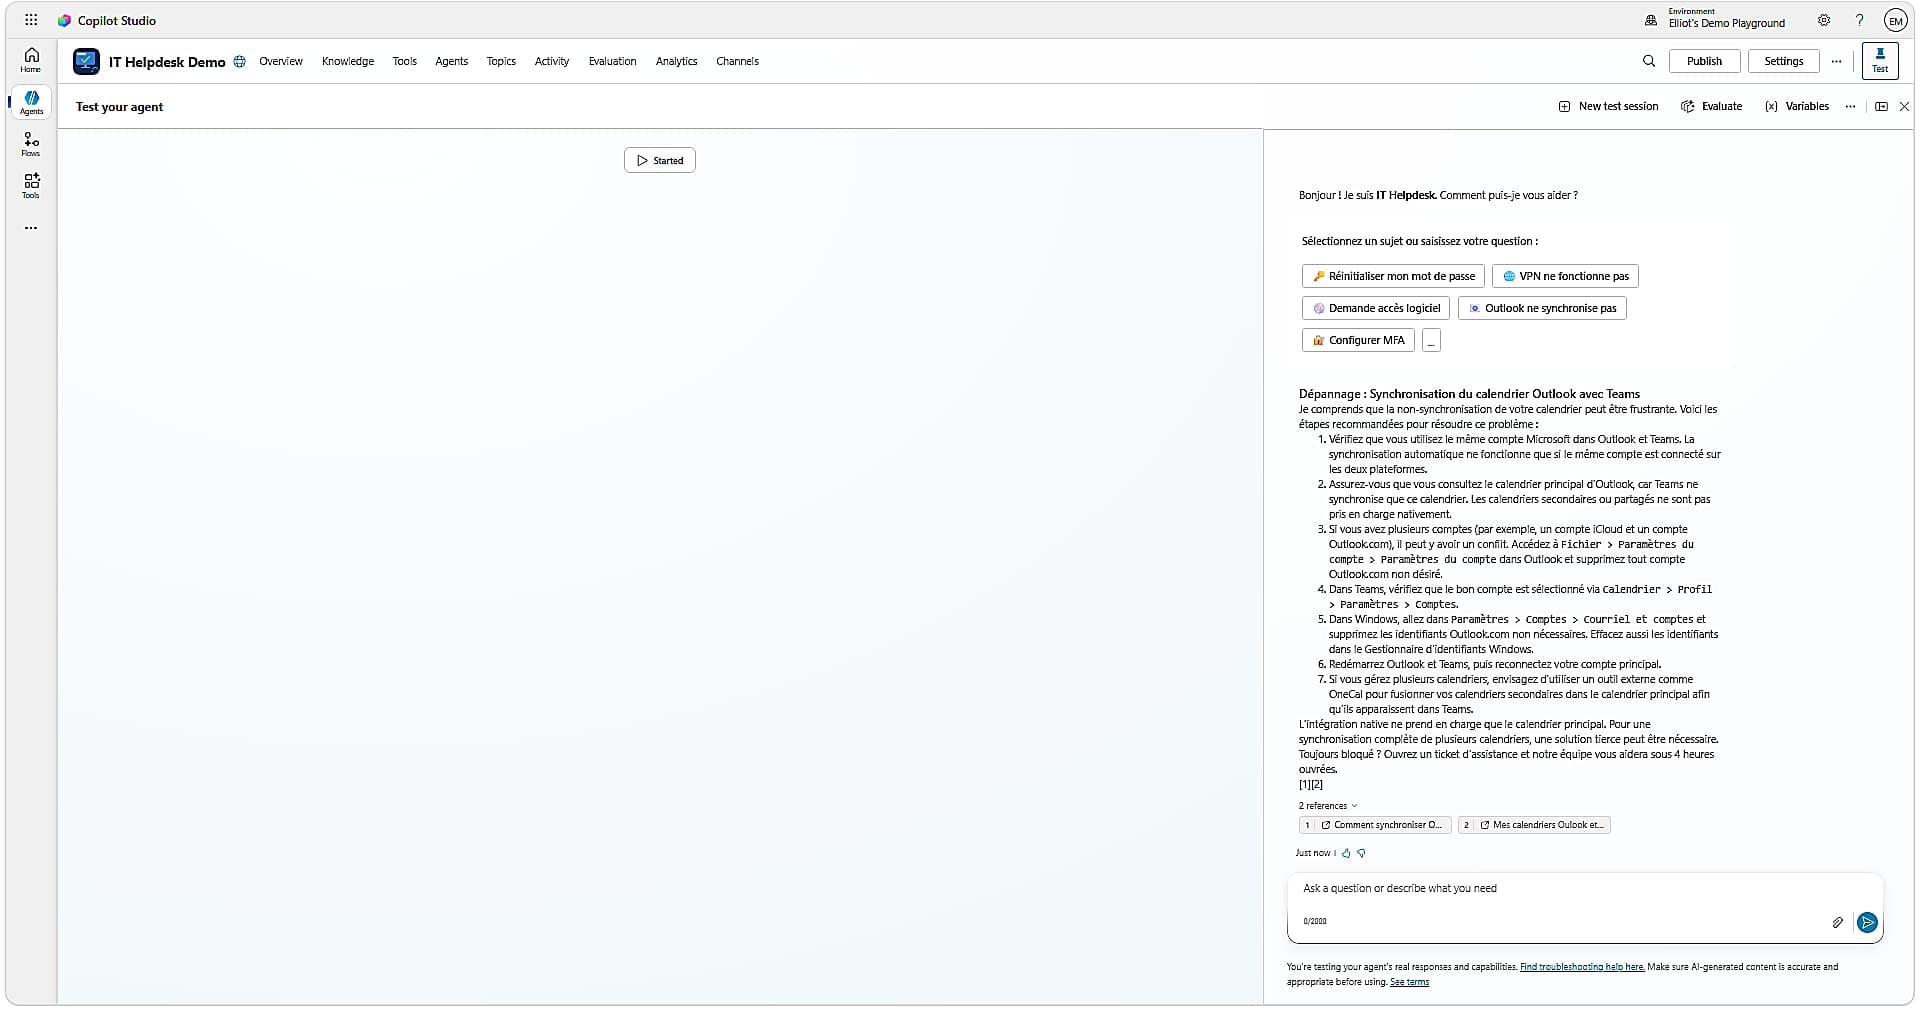Click the search magnifier icon

coord(1649,61)
